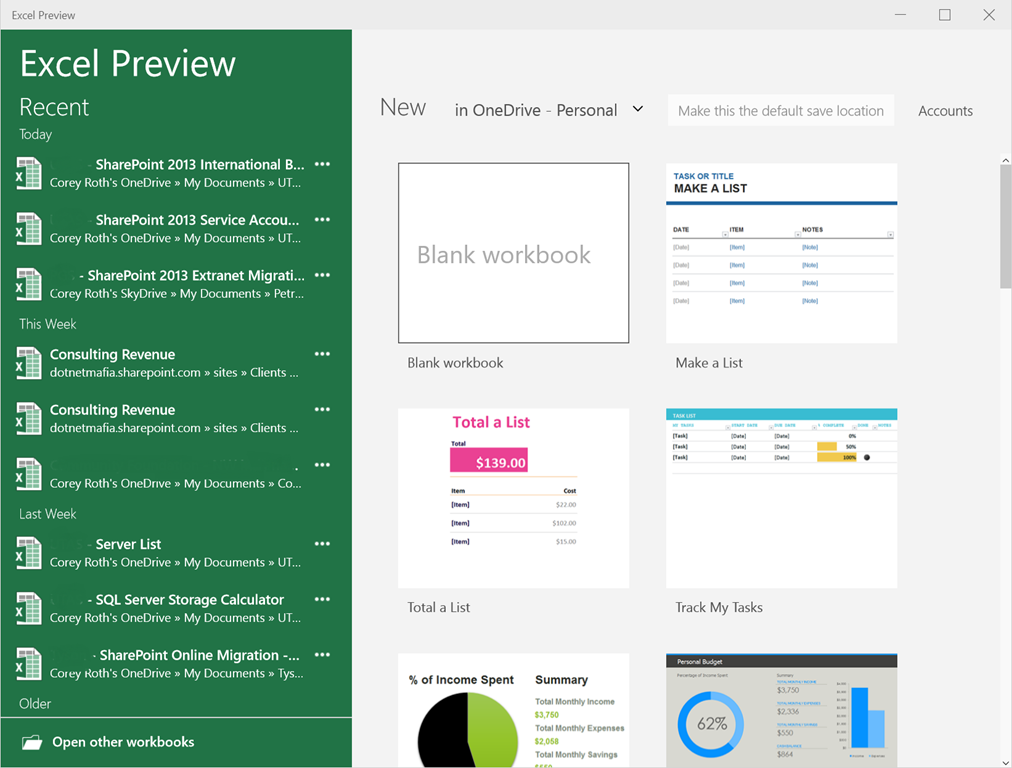Select the Personal Budget template with 62% donut
The width and height of the screenshot is (1012, 768).
pyautogui.click(x=781, y=710)
